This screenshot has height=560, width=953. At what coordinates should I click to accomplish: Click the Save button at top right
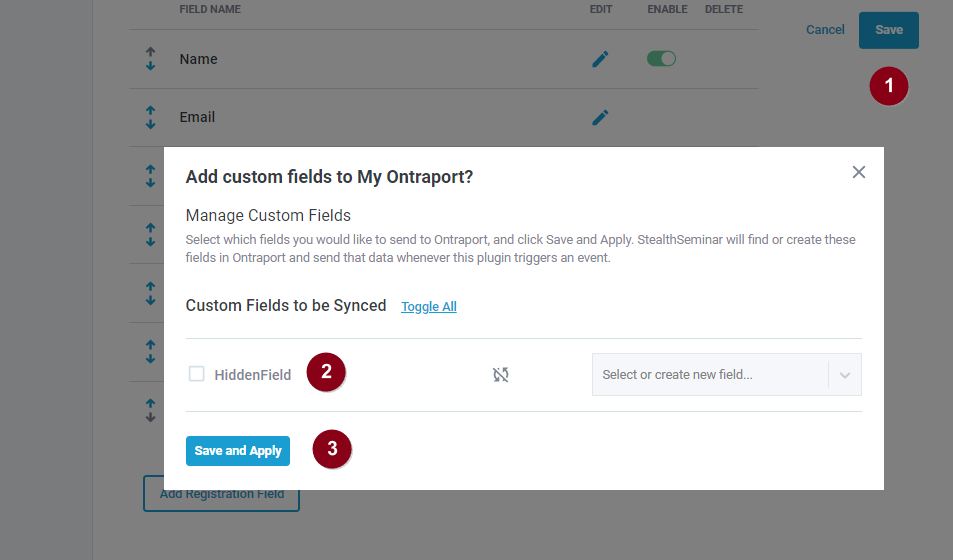tap(889, 30)
